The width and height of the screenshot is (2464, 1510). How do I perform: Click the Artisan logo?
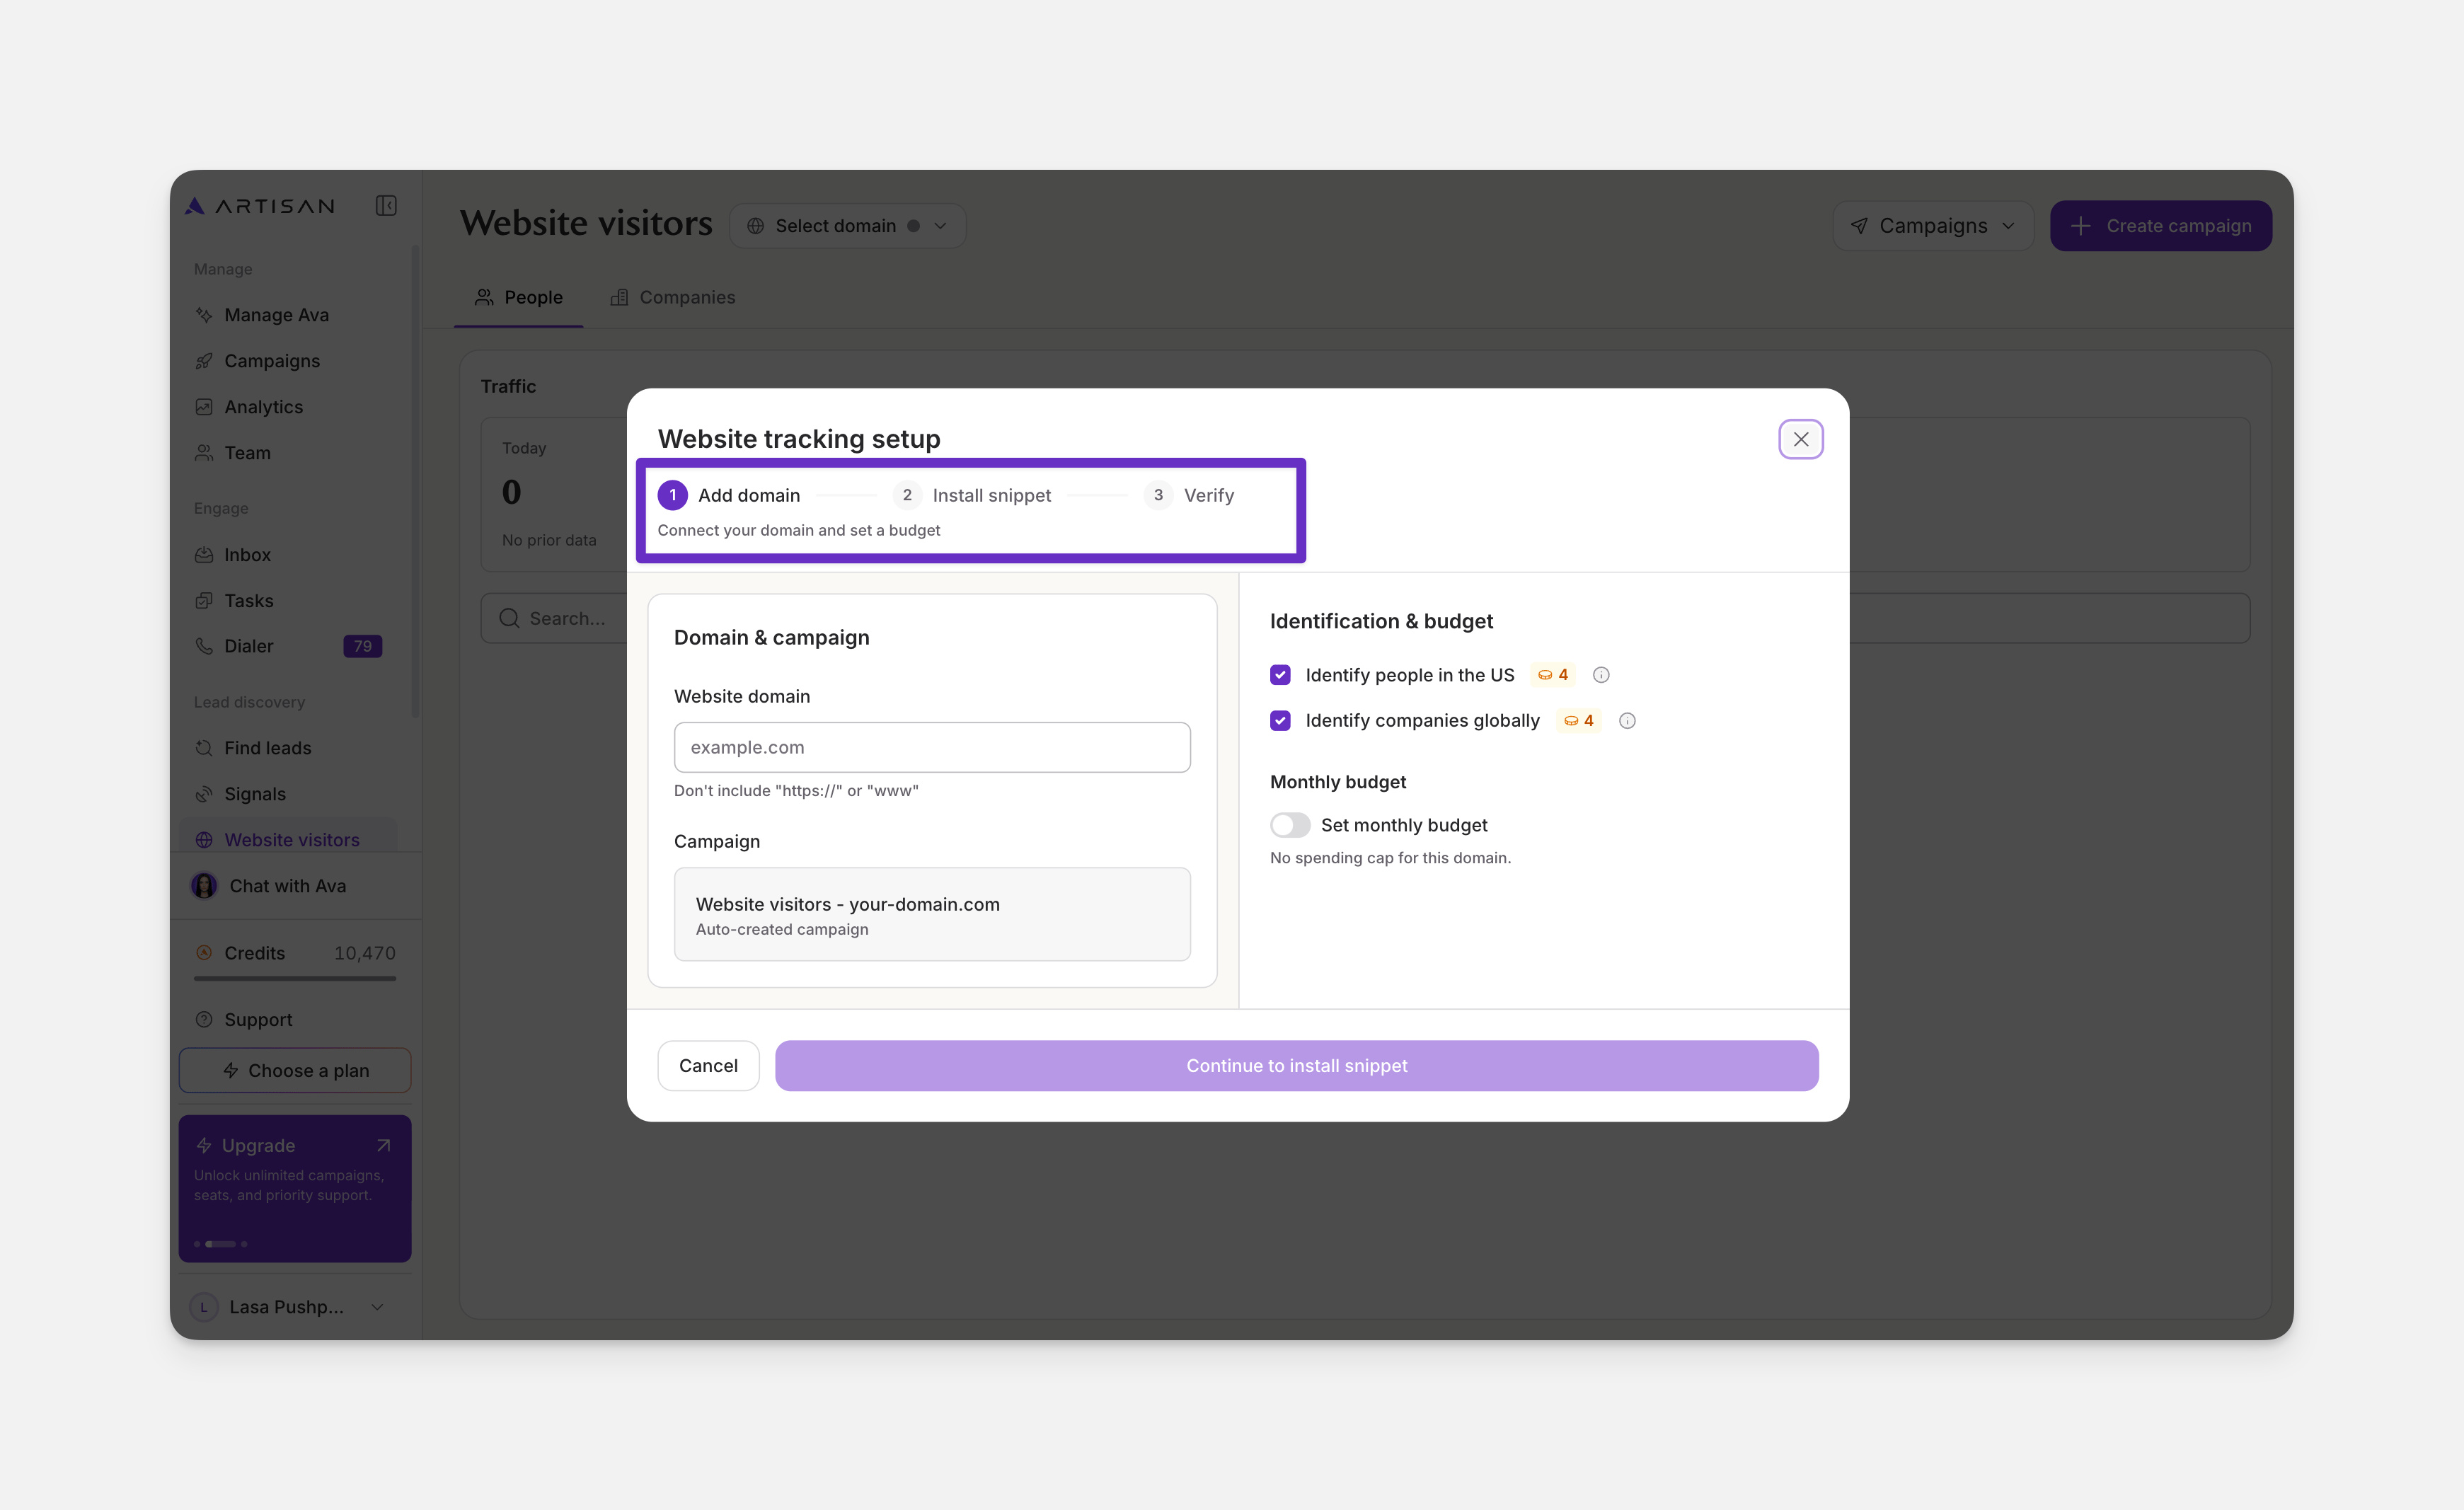coord(260,206)
